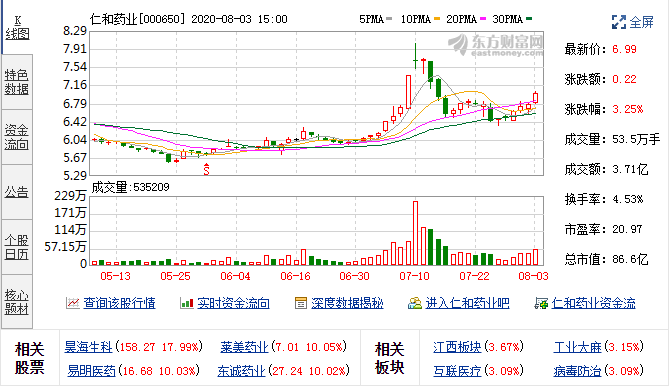This screenshot has width=669, height=386.
Task: Select the K线图 tab
Action: 17,28
